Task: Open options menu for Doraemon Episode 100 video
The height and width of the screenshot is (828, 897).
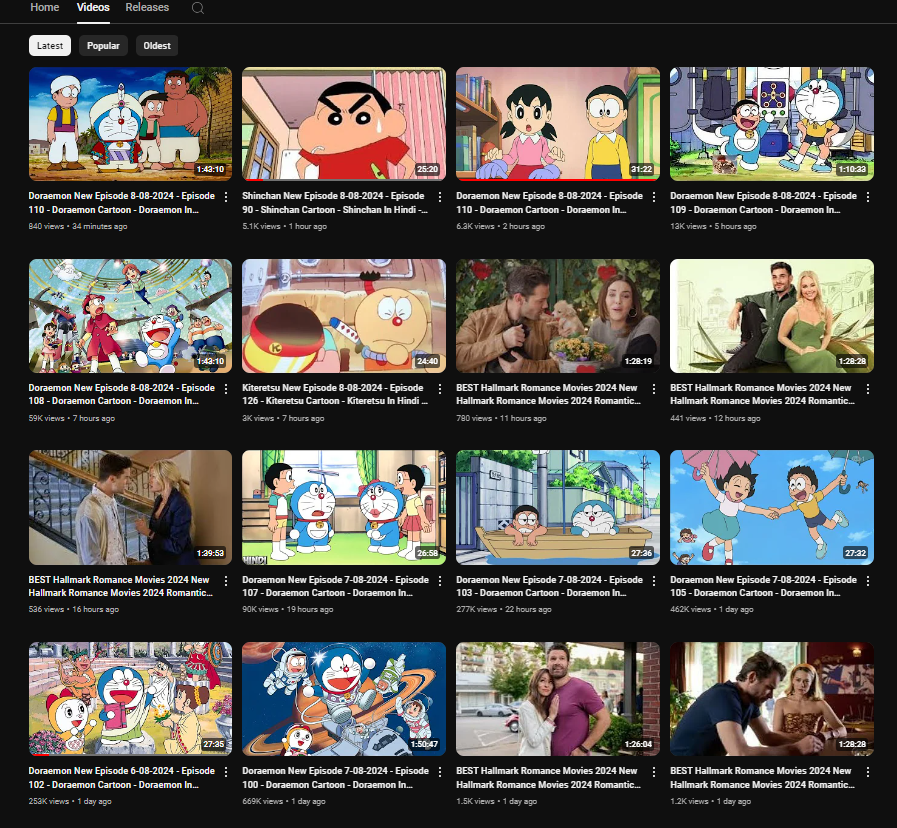Action: [x=439, y=772]
